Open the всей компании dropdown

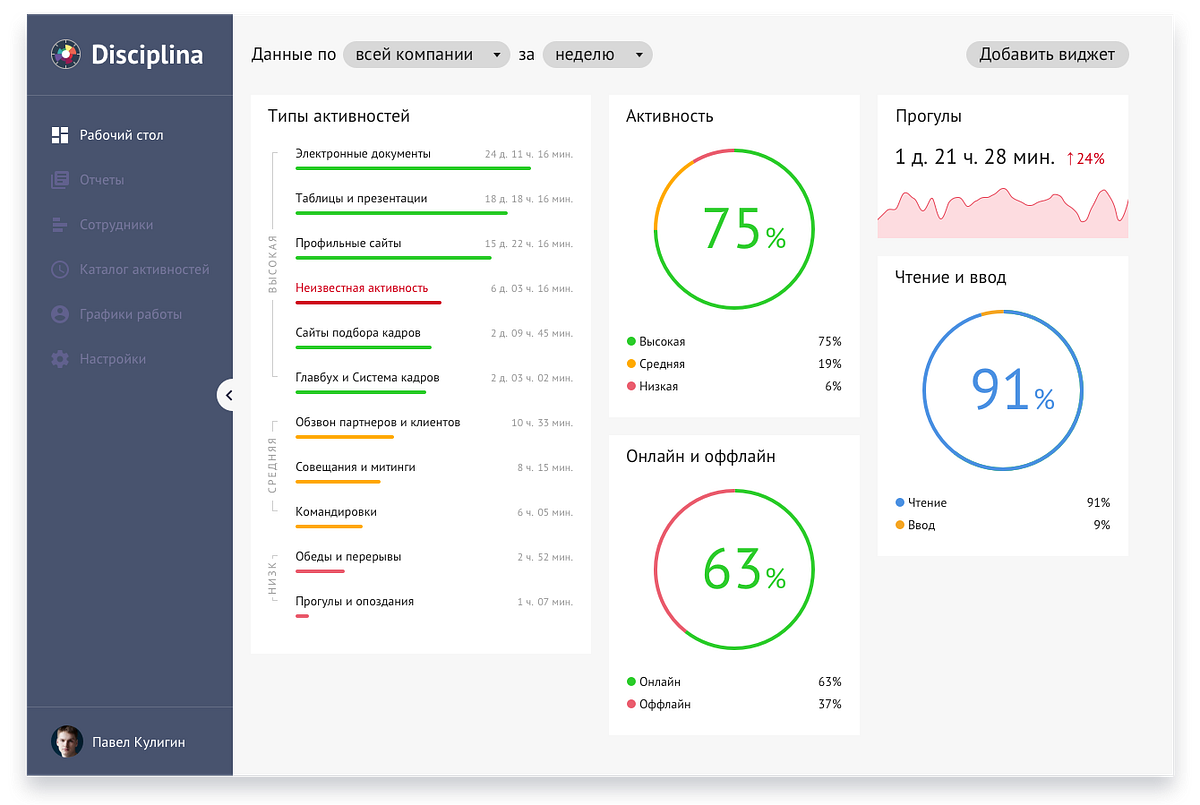(427, 55)
